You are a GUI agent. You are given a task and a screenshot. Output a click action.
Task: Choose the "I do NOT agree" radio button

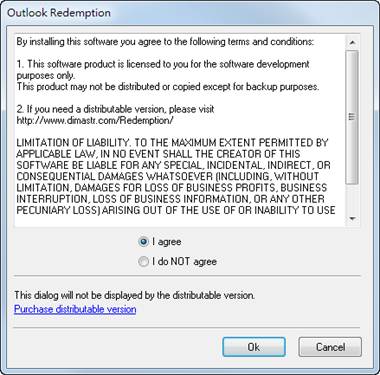click(143, 262)
